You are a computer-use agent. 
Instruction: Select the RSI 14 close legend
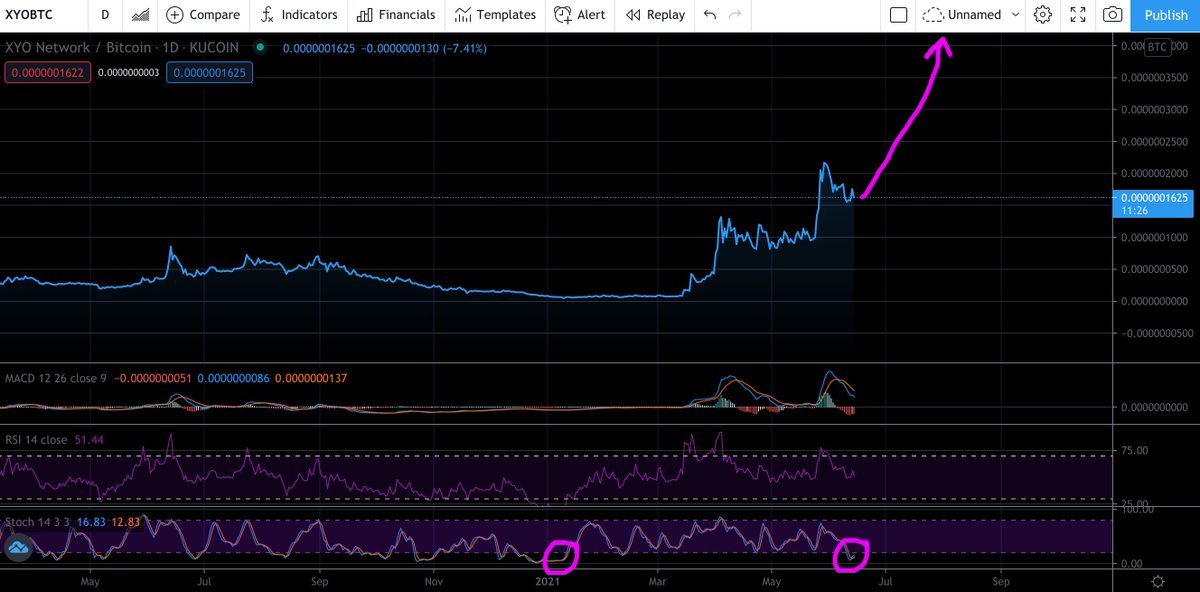click(36, 439)
